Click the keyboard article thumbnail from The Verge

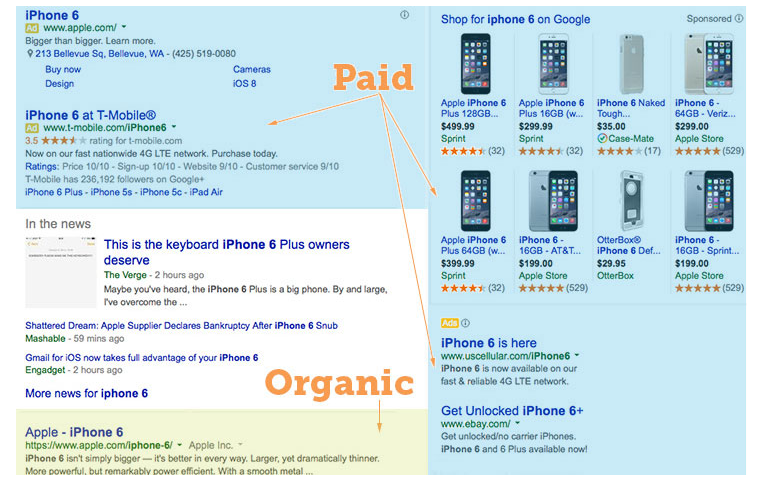coord(61,272)
